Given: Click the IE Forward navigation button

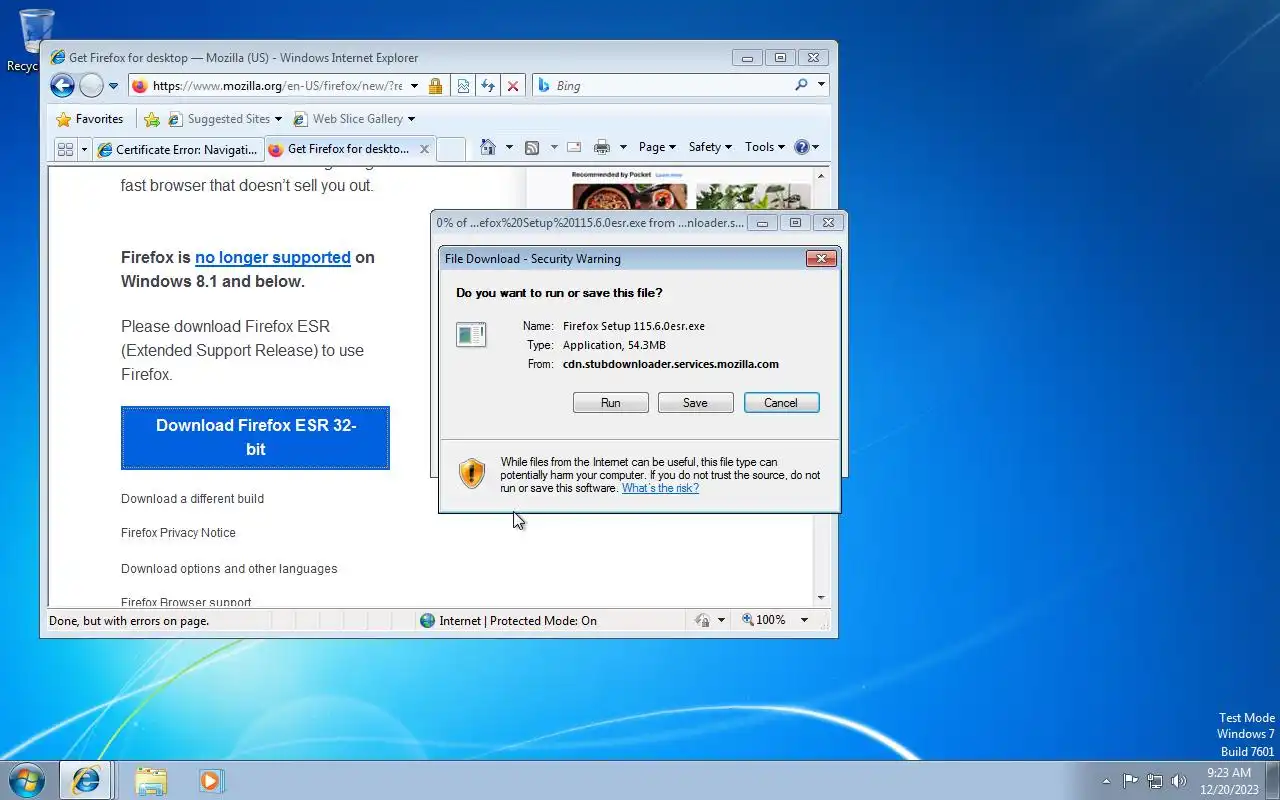Looking at the screenshot, I should coord(91,86).
